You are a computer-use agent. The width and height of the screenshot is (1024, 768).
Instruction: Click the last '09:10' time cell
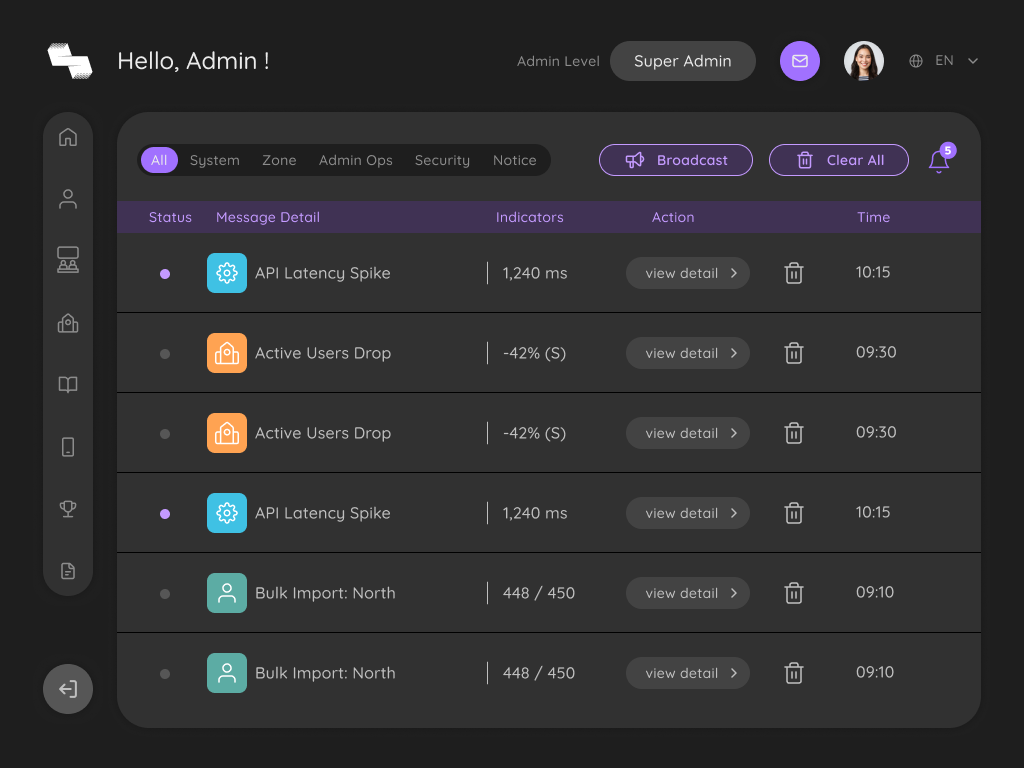pyautogui.click(x=875, y=672)
